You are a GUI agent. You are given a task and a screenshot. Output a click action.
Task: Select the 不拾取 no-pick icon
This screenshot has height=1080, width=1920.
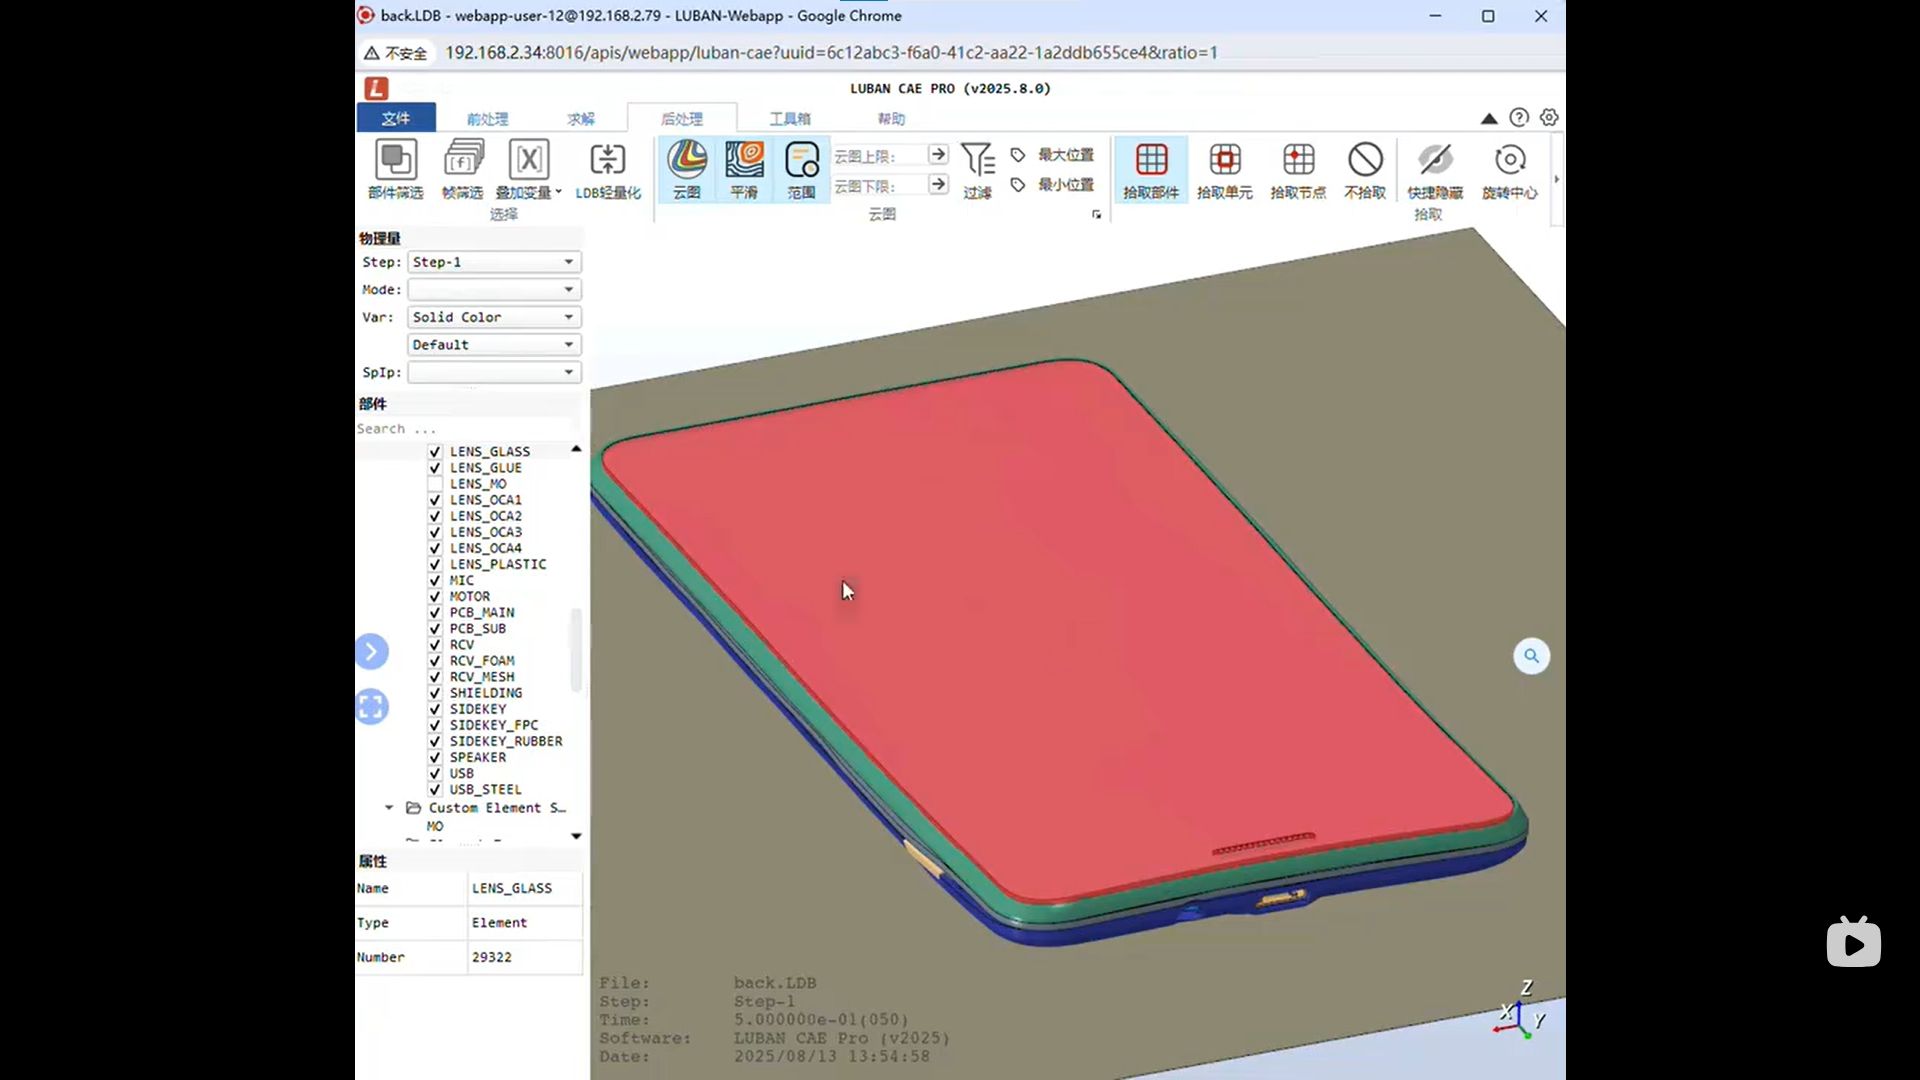1365,161
